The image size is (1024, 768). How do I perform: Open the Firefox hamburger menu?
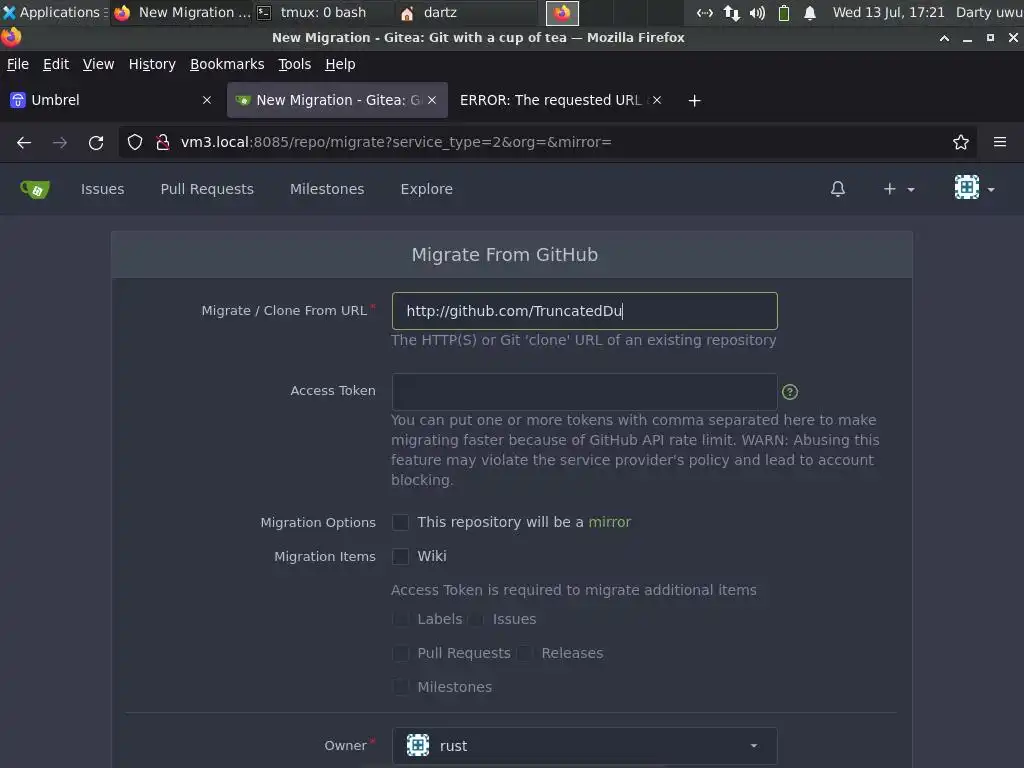(1000, 142)
